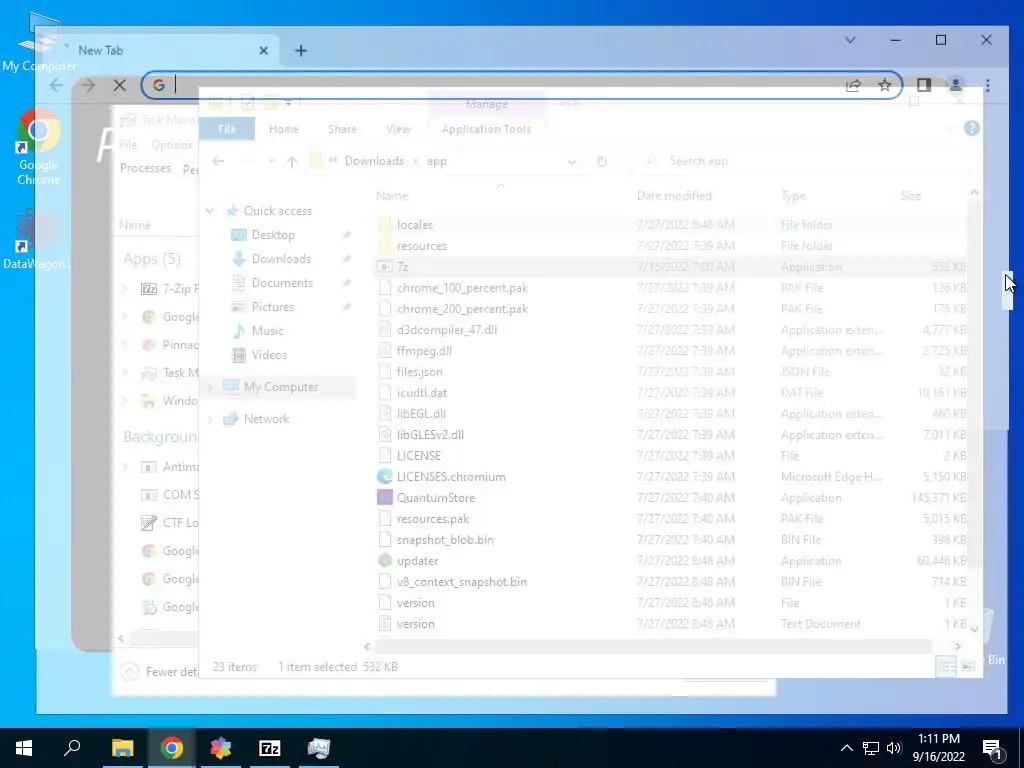Image resolution: width=1024 pixels, height=768 pixels.
Task: Select the resources folder
Action: tap(422, 246)
